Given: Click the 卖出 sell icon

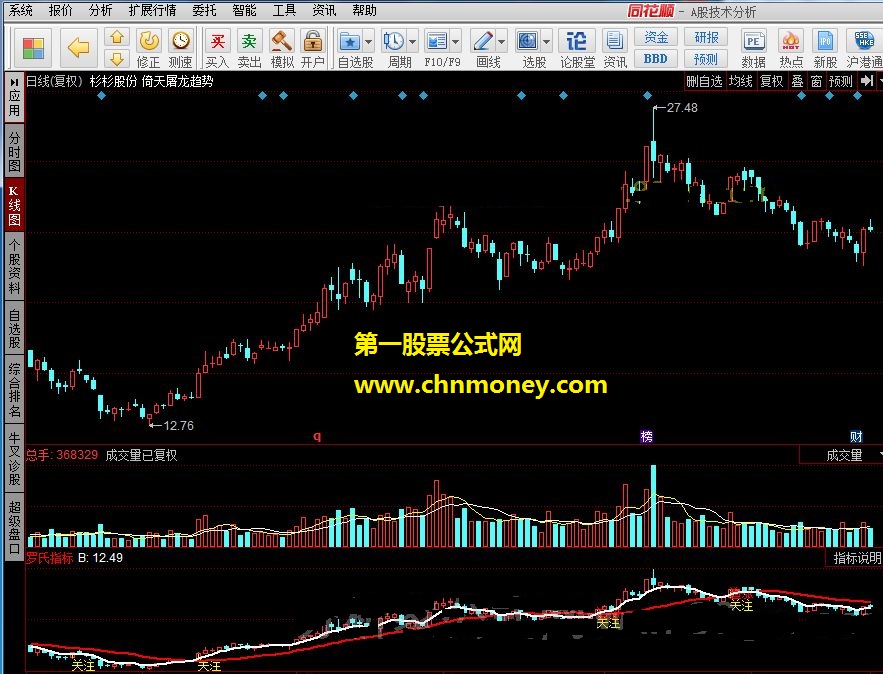Looking at the screenshot, I should pos(249,48).
